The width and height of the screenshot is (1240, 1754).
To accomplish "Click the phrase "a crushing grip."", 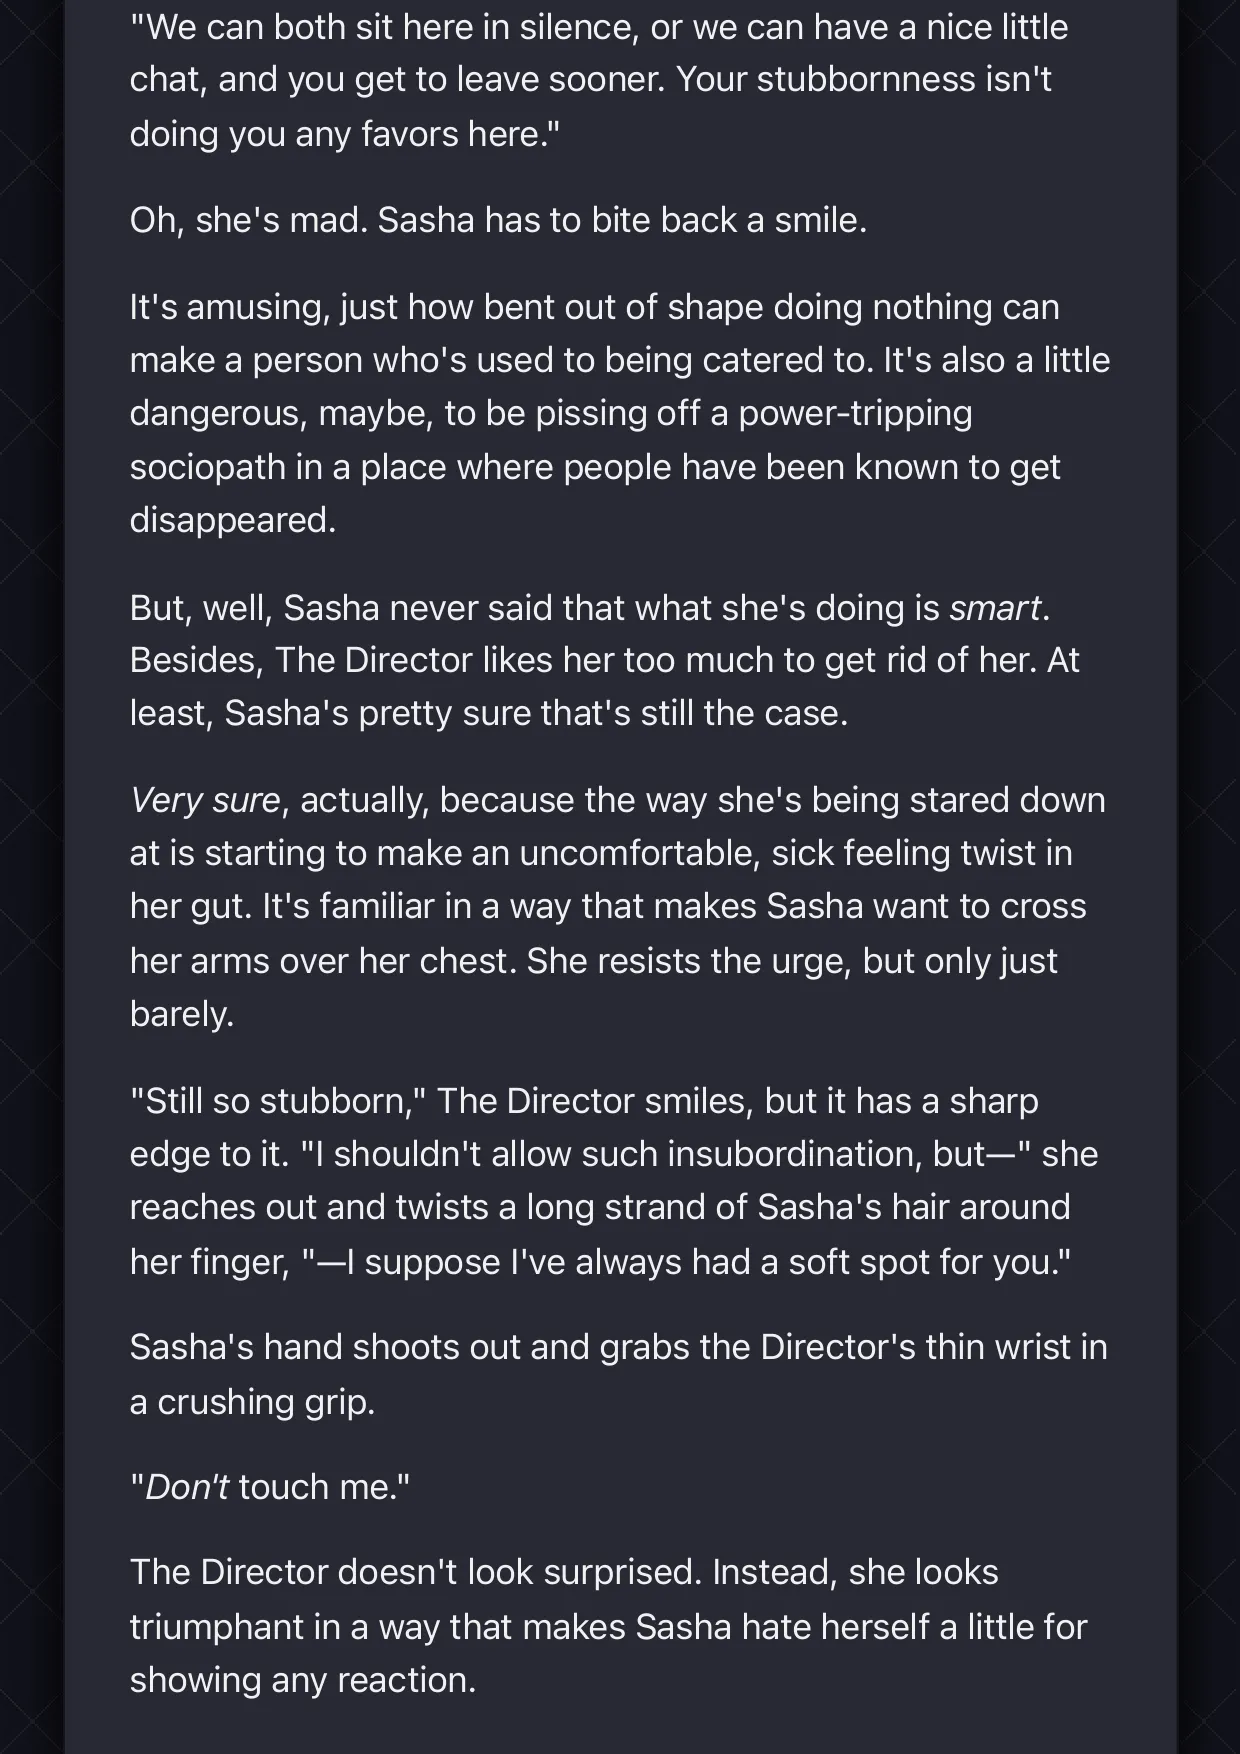I will [x=253, y=1402].
